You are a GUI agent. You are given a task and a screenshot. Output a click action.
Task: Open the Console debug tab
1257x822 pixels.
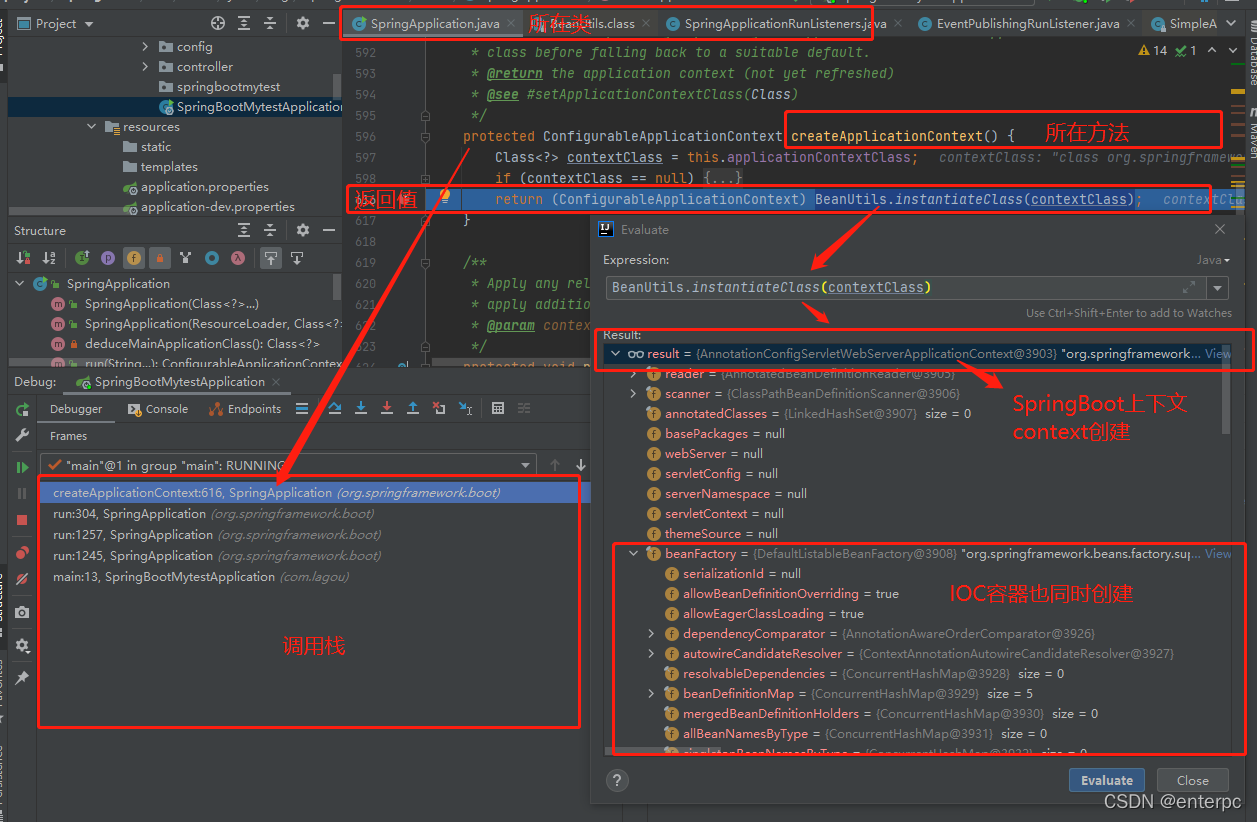[159, 409]
